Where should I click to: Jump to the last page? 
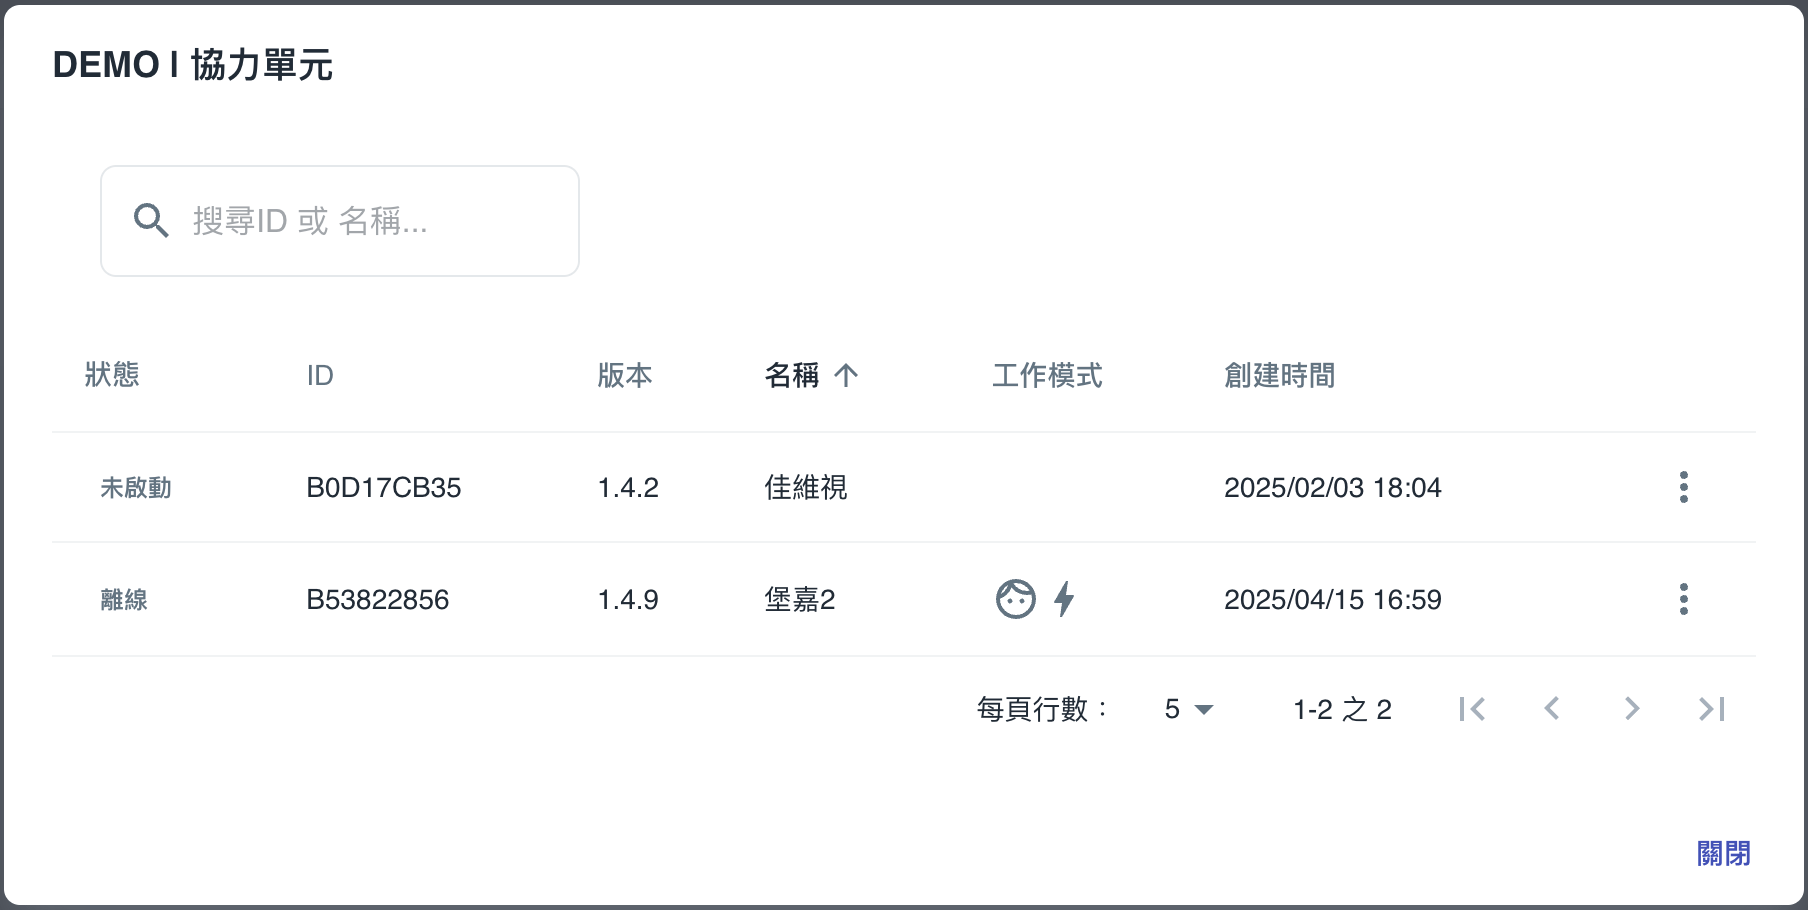(x=1712, y=709)
